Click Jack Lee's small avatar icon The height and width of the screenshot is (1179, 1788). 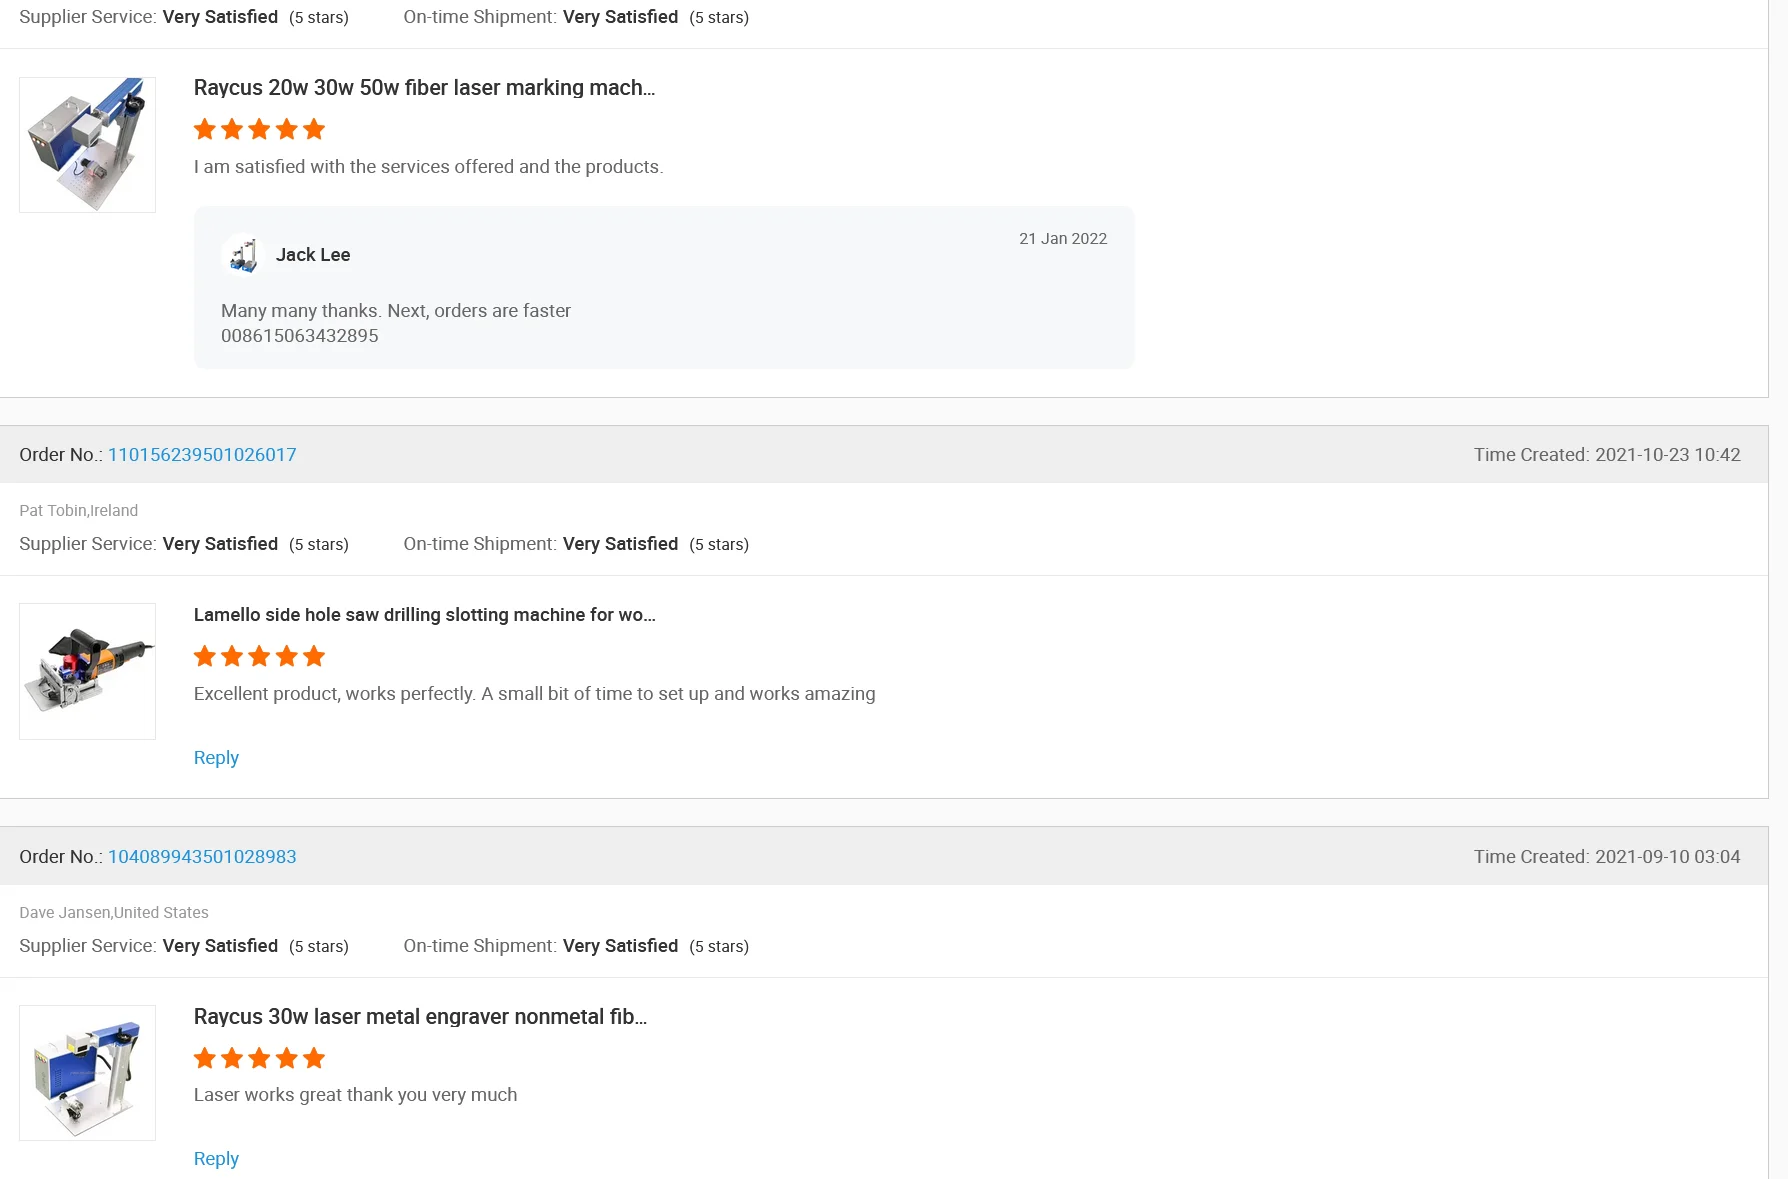(x=243, y=255)
